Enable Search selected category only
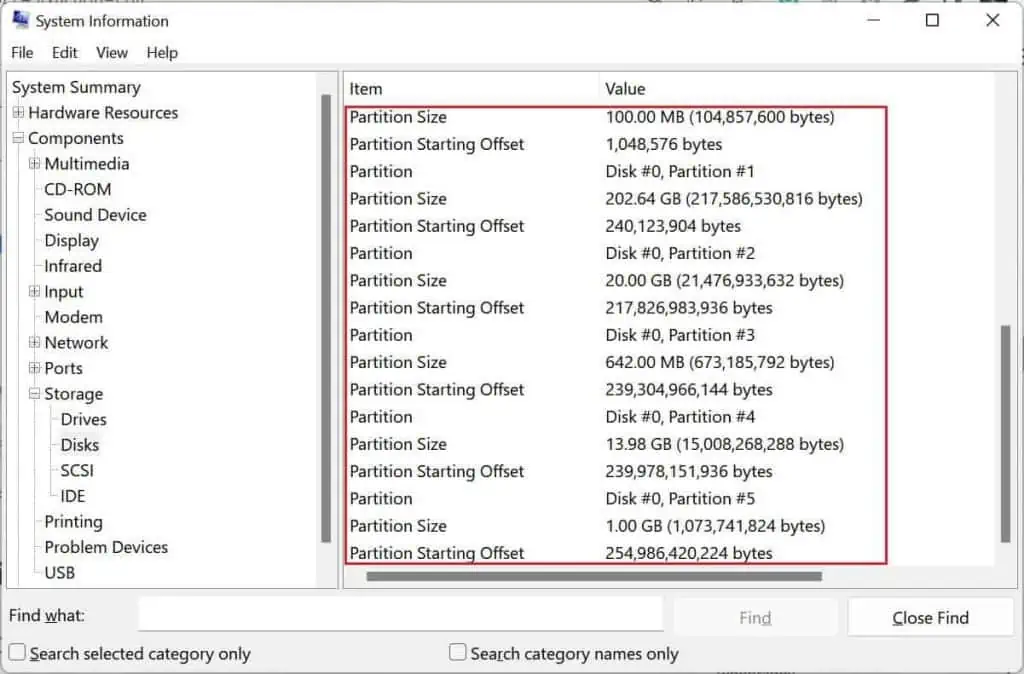The height and width of the screenshot is (674, 1024). coord(16,653)
